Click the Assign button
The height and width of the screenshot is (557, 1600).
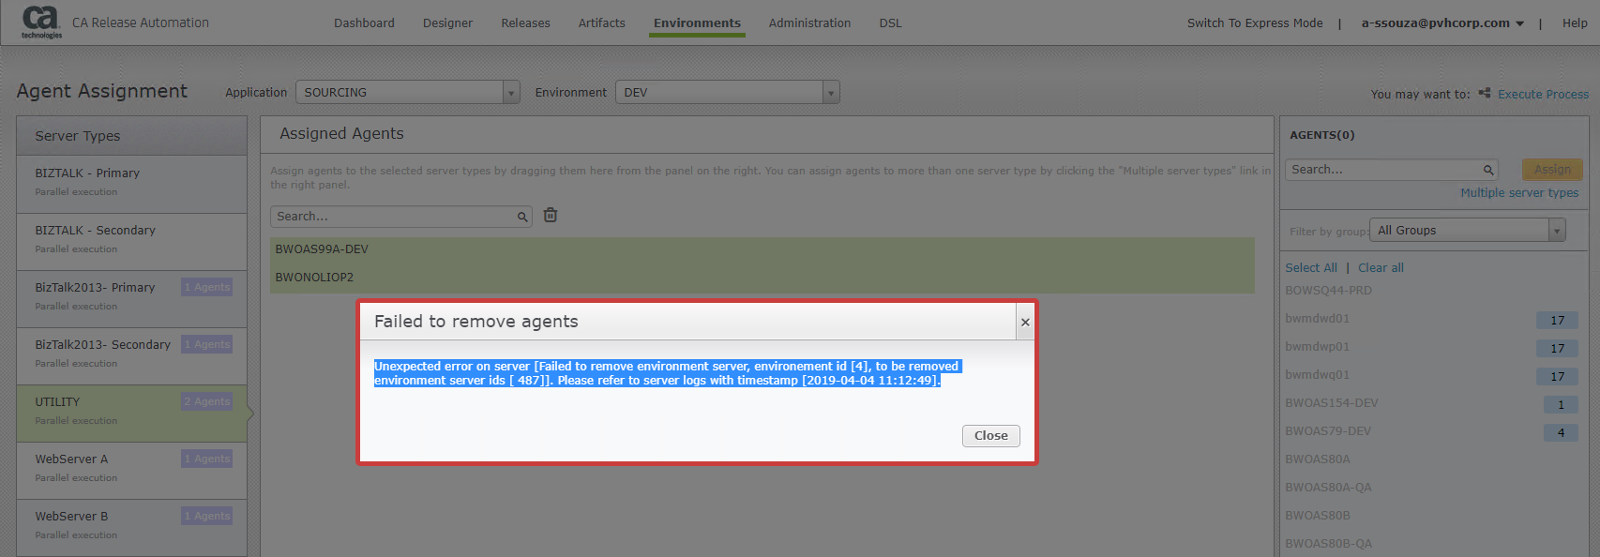click(x=1552, y=170)
